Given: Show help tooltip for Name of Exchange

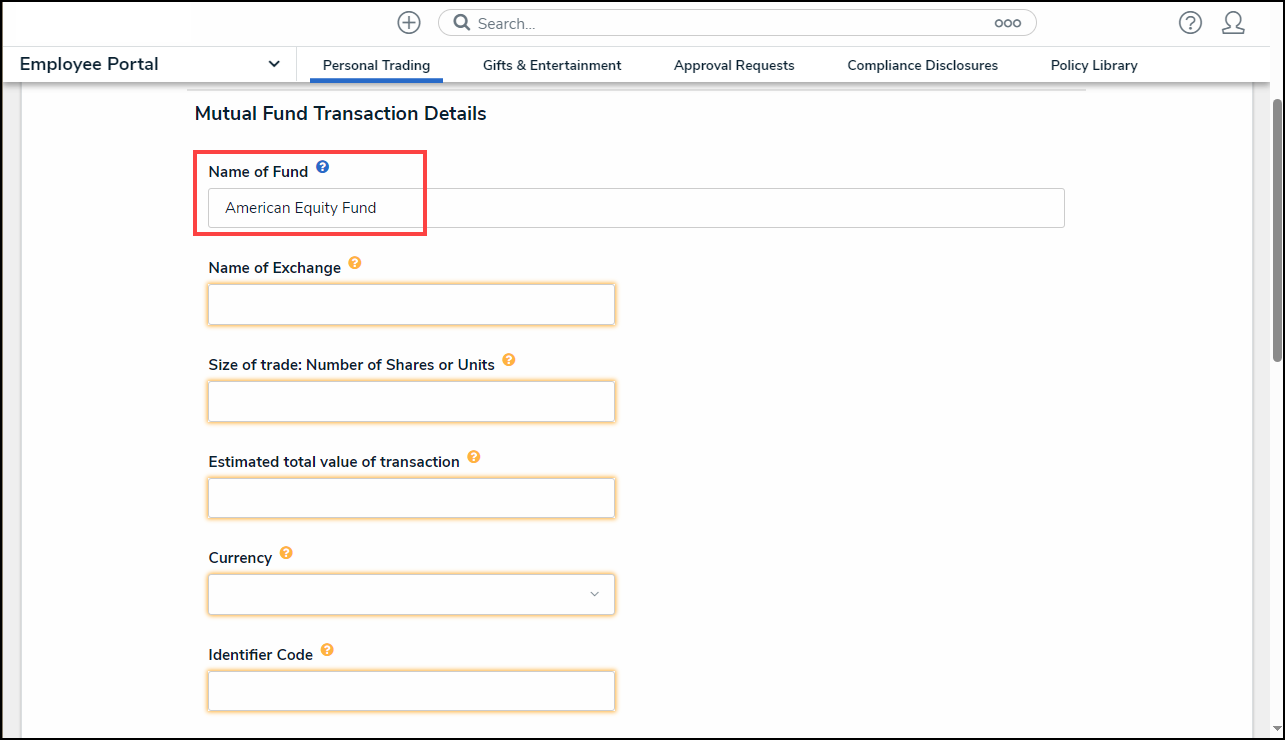Looking at the screenshot, I should click(x=354, y=265).
